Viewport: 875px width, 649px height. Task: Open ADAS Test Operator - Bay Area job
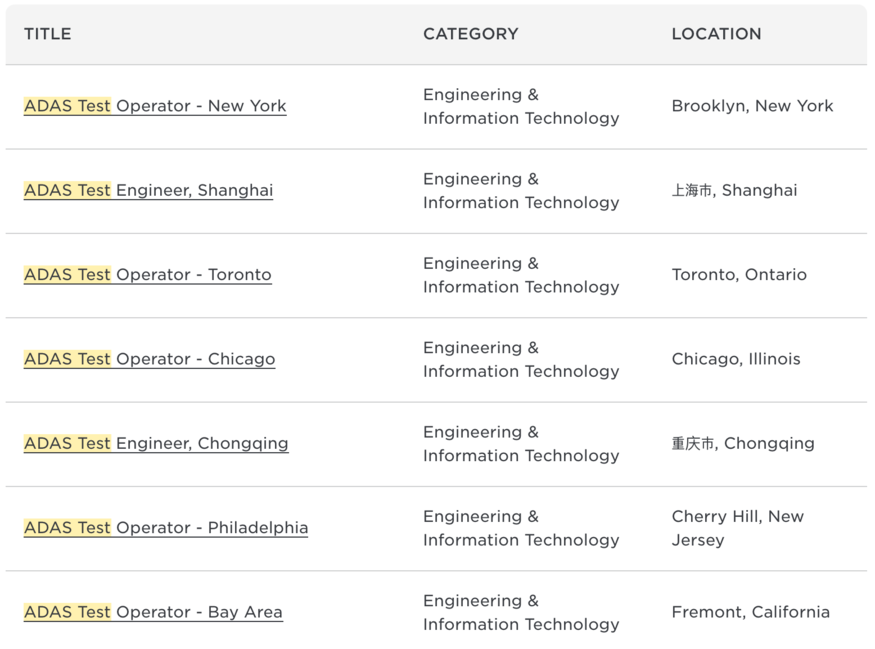pyautogui.click(x=153, y=612)
